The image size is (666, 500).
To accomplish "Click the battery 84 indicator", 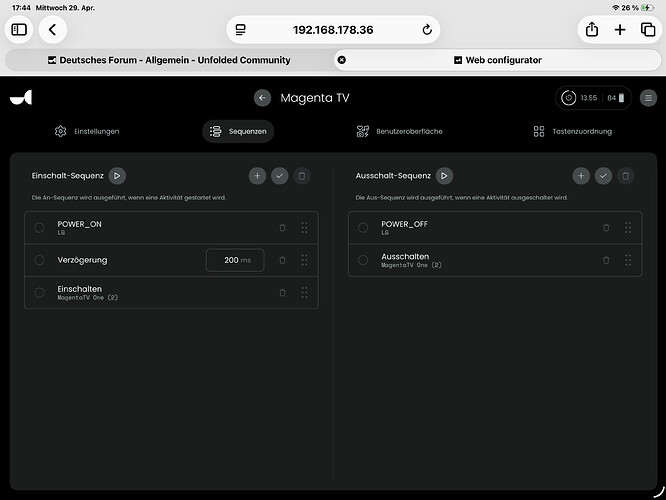I will coord(615,98).
